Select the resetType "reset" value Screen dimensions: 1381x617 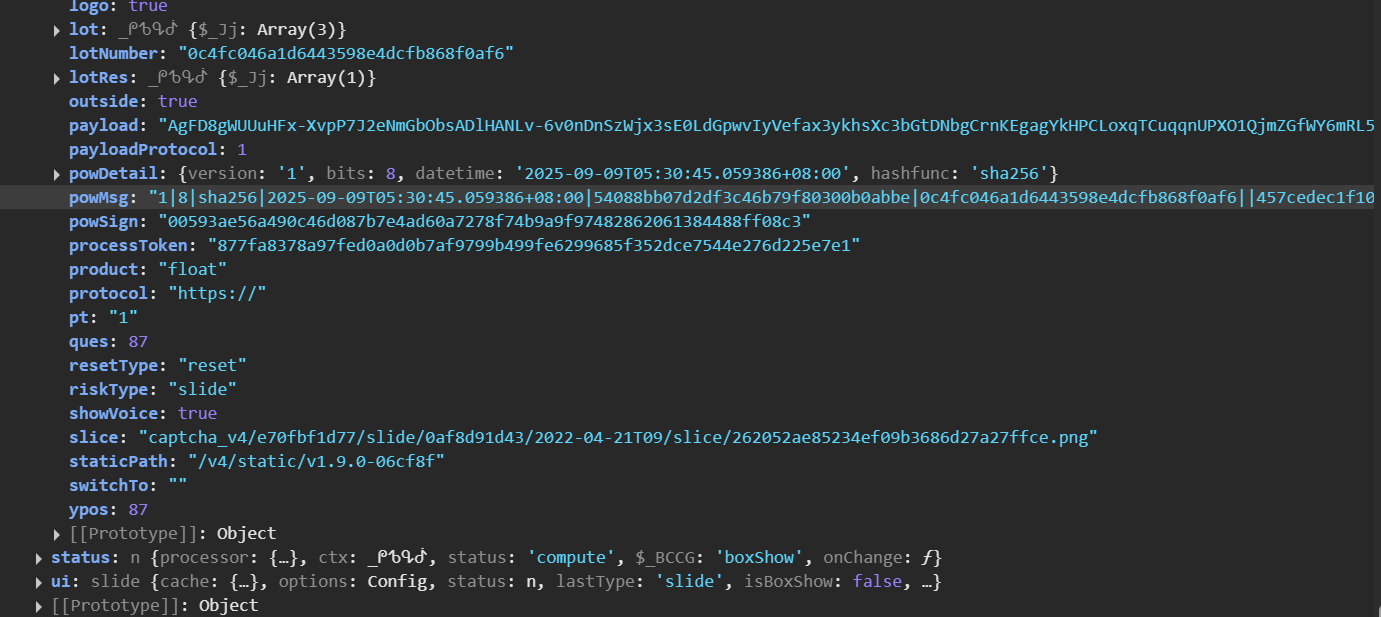[212, 365]
